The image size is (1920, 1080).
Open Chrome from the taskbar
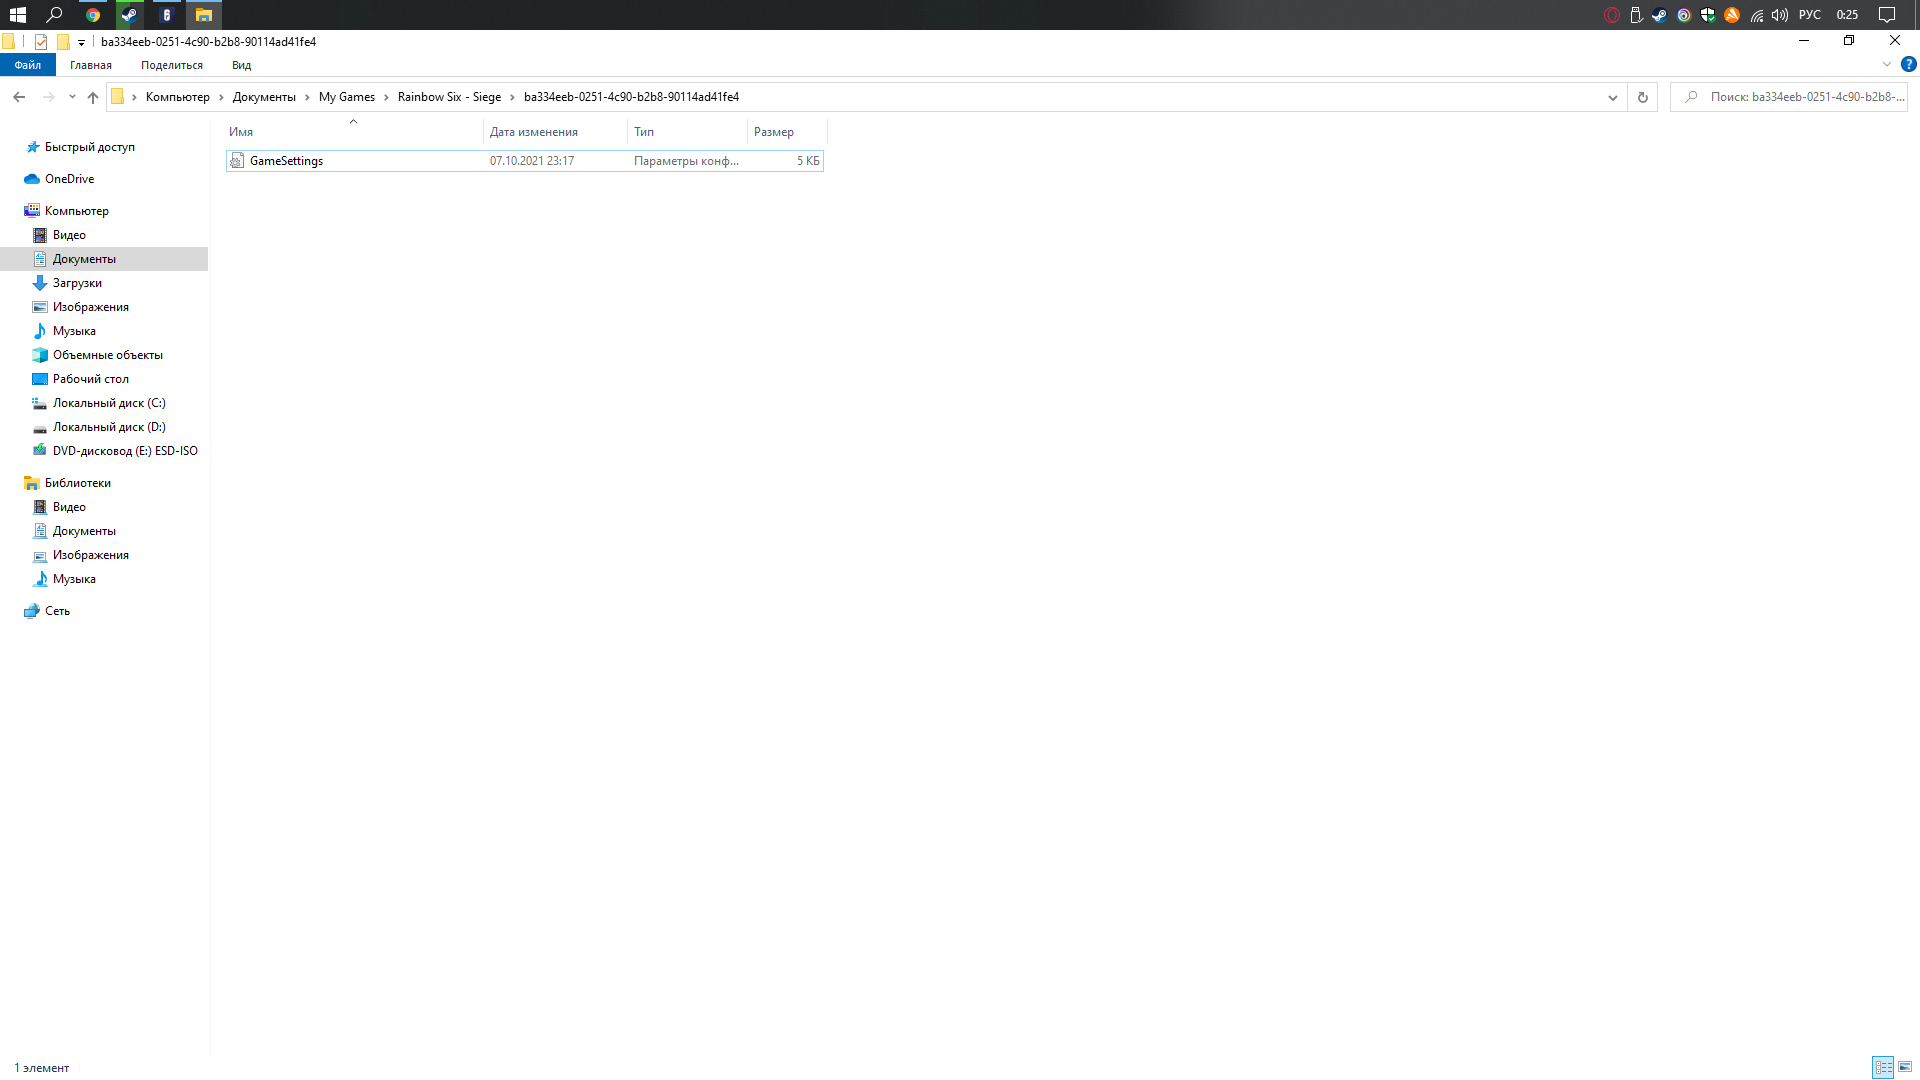click(x=93, y=15)
